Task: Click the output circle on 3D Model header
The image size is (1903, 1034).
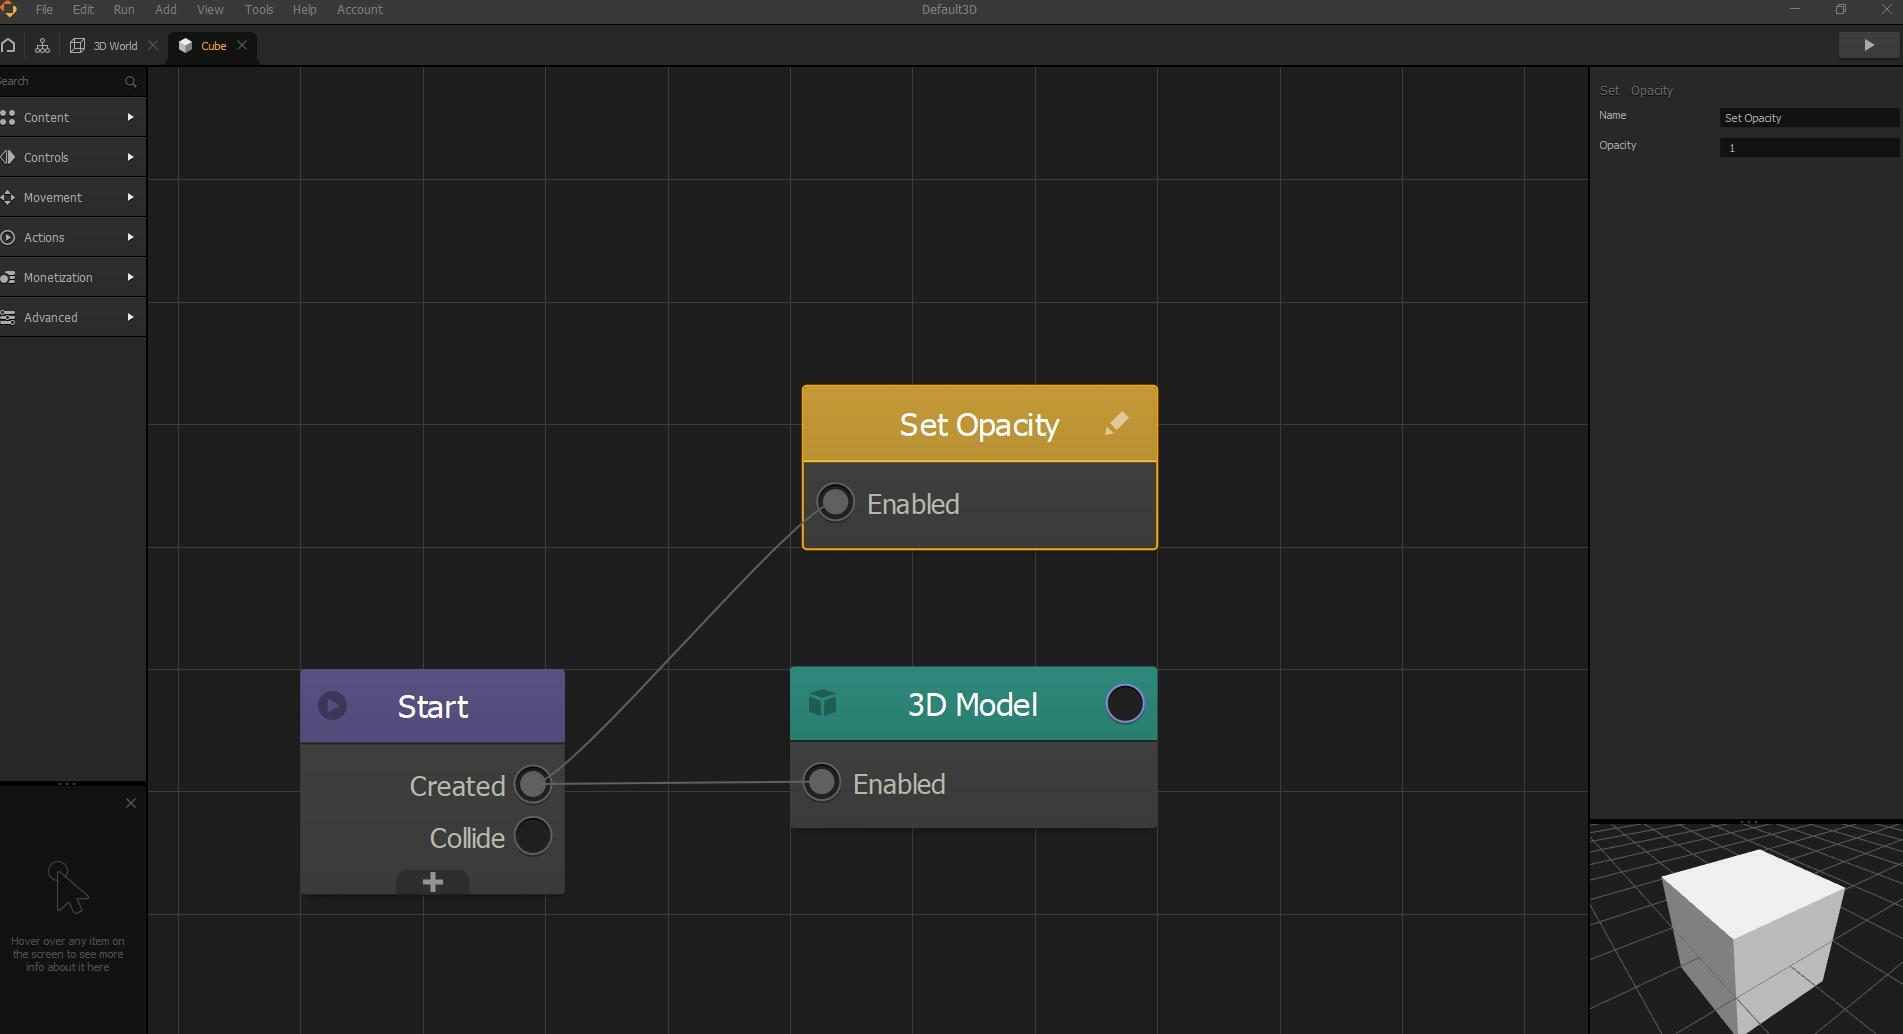Action: [1124, 703]
